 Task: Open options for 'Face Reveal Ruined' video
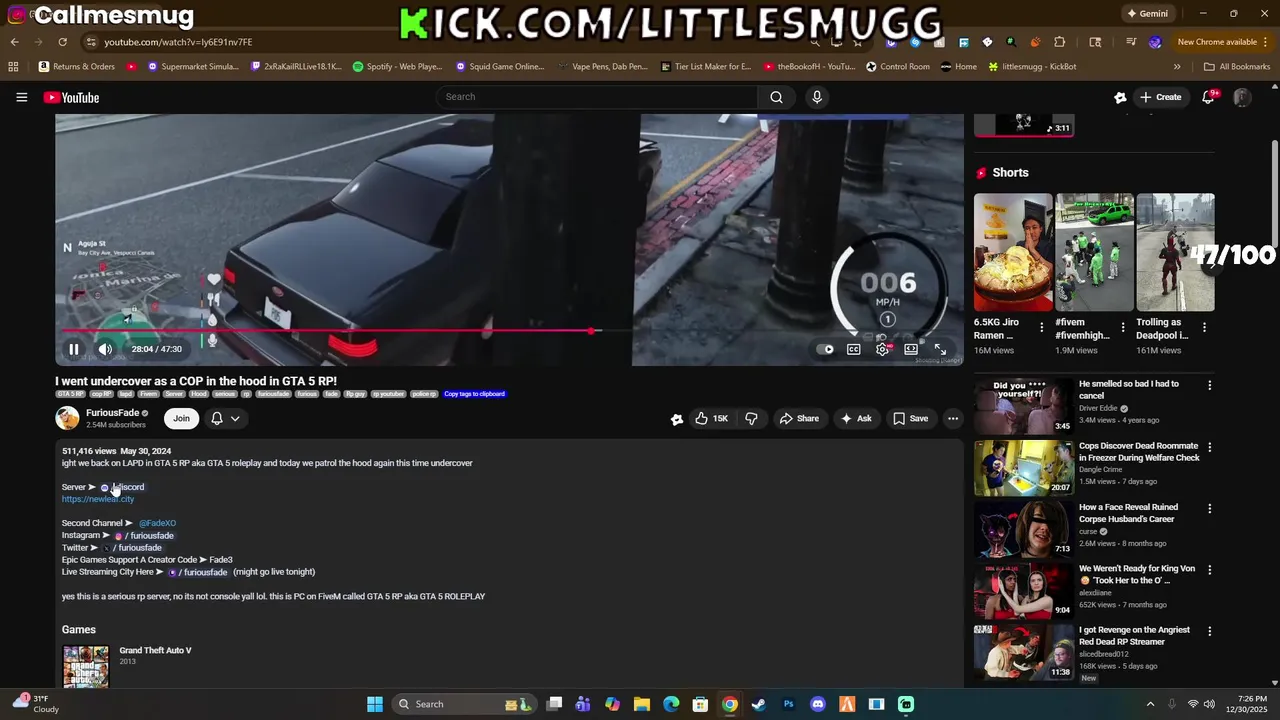pos(1209,508)
